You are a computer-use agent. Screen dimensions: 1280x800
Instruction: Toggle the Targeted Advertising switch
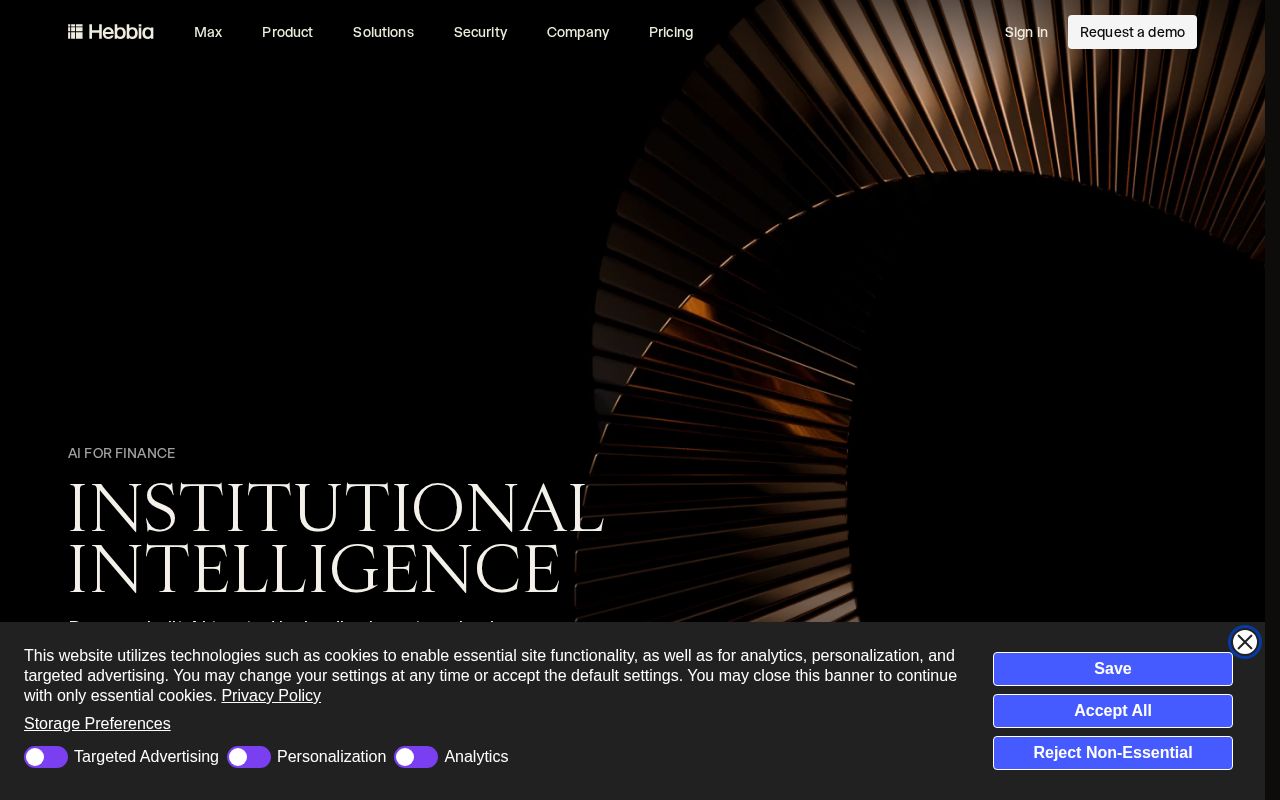(46, 757)
